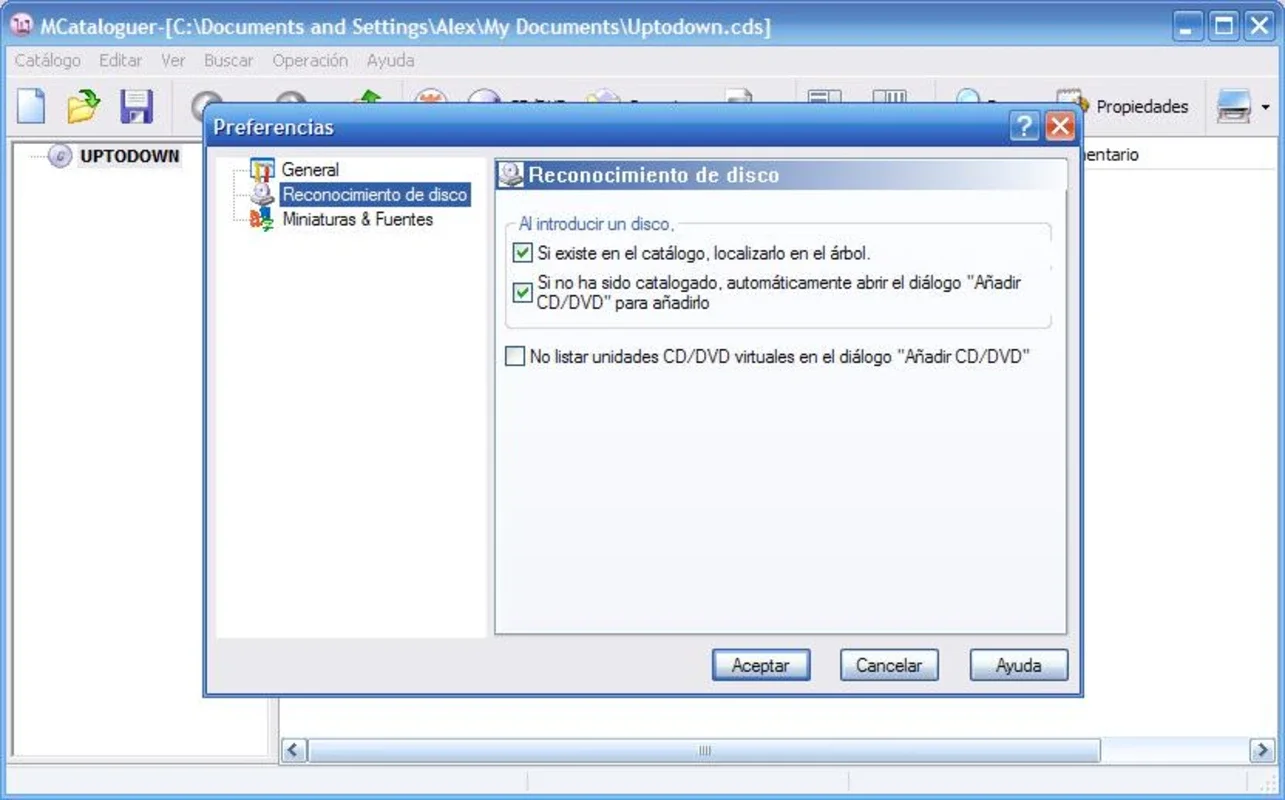Close the Preferencias dialog with the red X

click(1059, 127)
